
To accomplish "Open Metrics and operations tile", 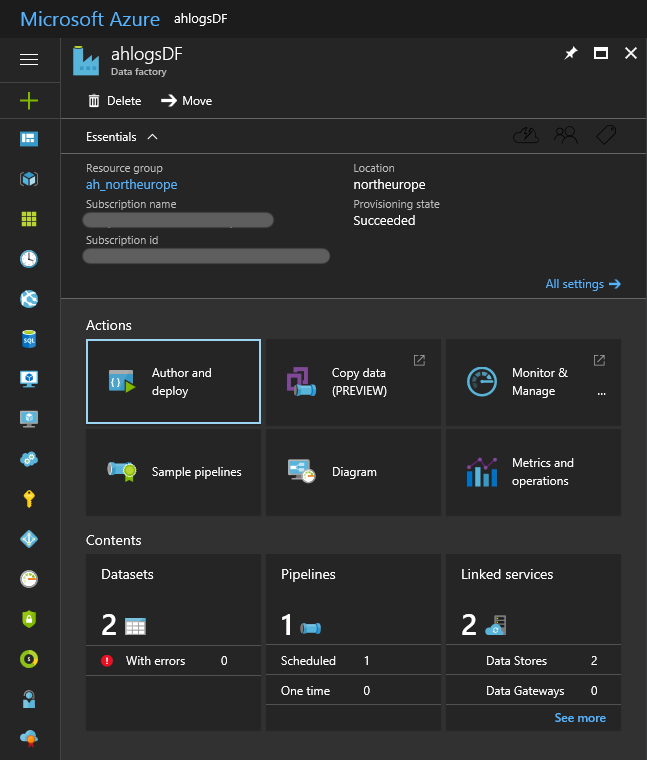I will (x=533, y=472).
